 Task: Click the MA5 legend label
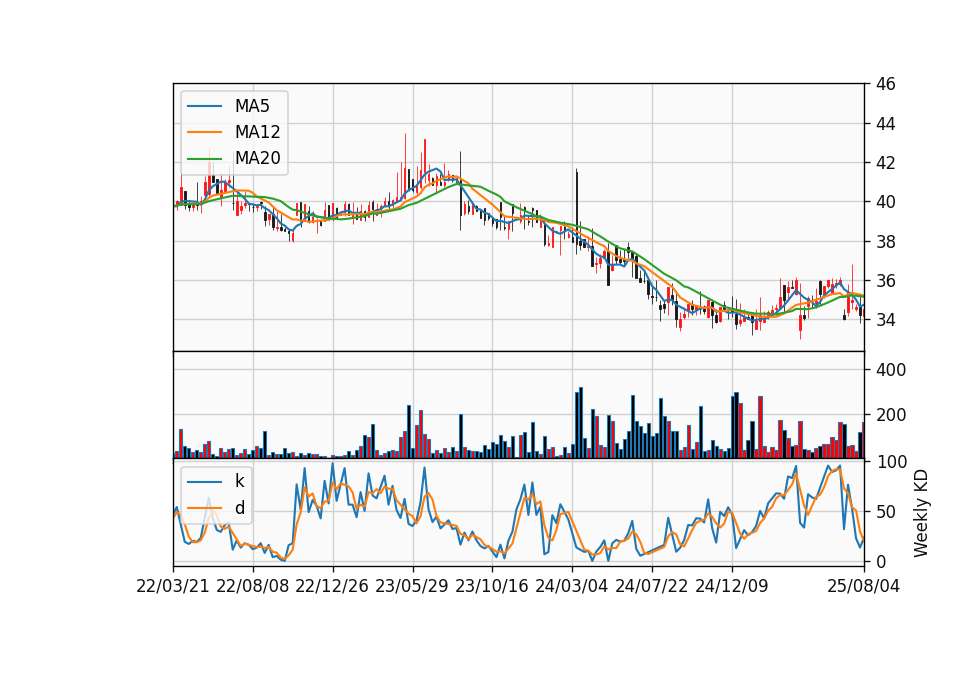click(252, 106)
